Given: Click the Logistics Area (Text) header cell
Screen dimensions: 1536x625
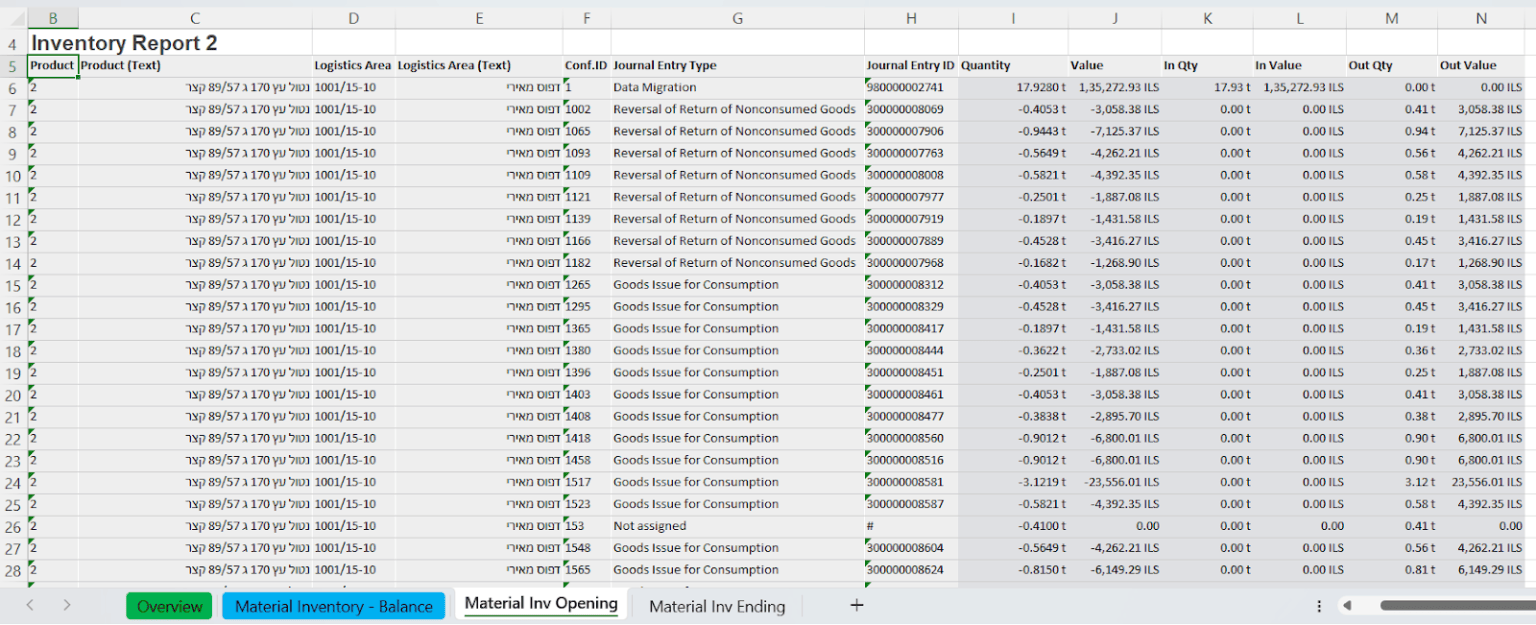Looking at the screenshot, I should coord(479,66).
